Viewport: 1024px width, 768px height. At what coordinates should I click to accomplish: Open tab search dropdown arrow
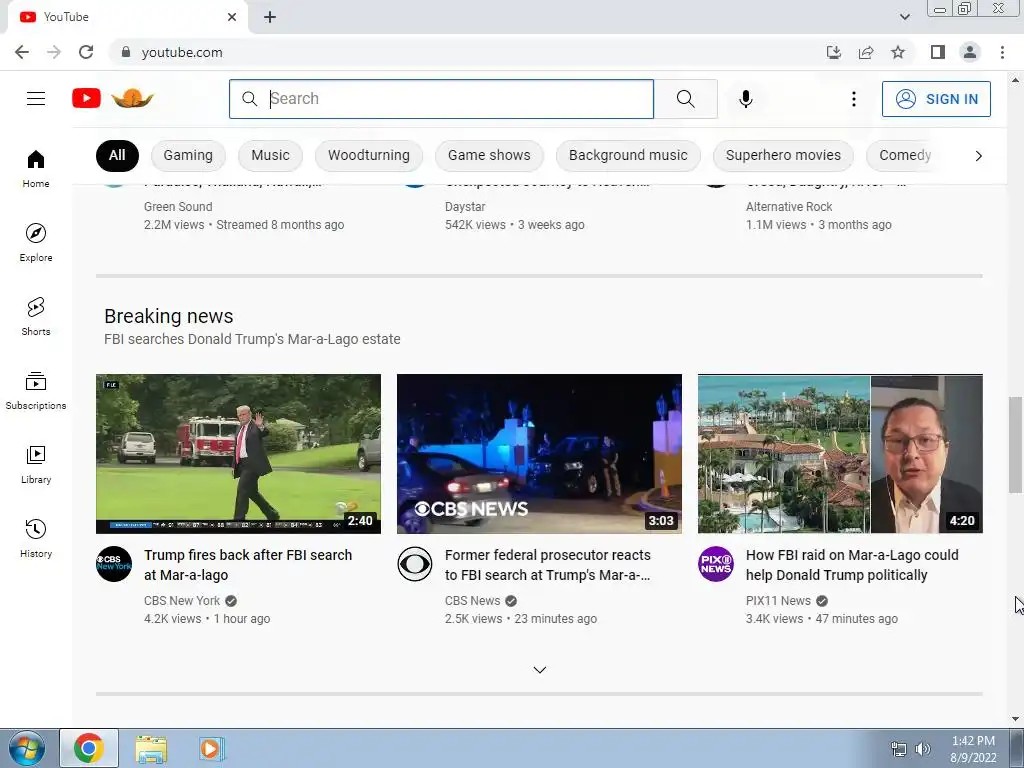(x=904, y=17)
